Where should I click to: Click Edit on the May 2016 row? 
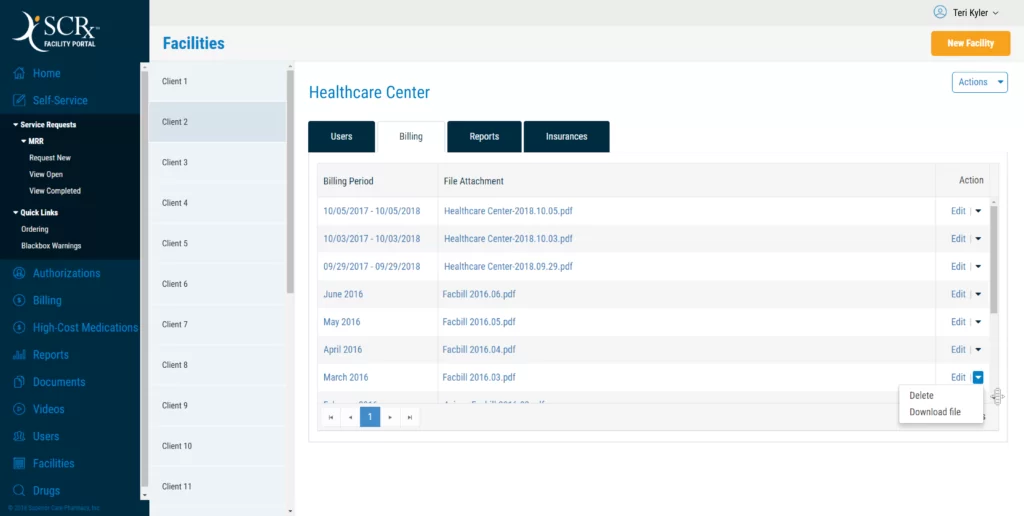tap(958, 322)
